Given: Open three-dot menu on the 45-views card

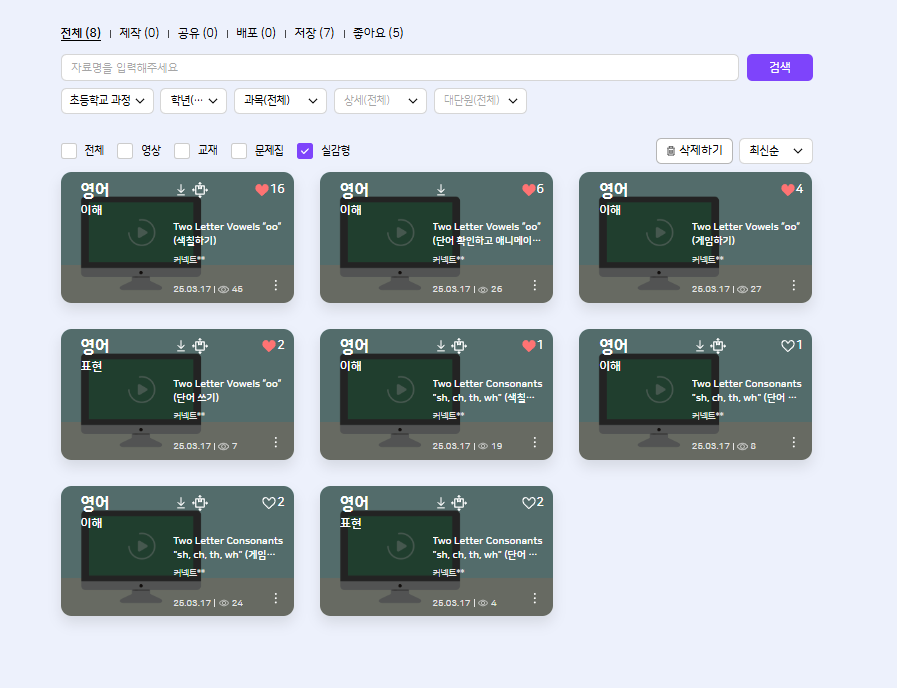Looking at the screenshot, I should coord(276,286).
